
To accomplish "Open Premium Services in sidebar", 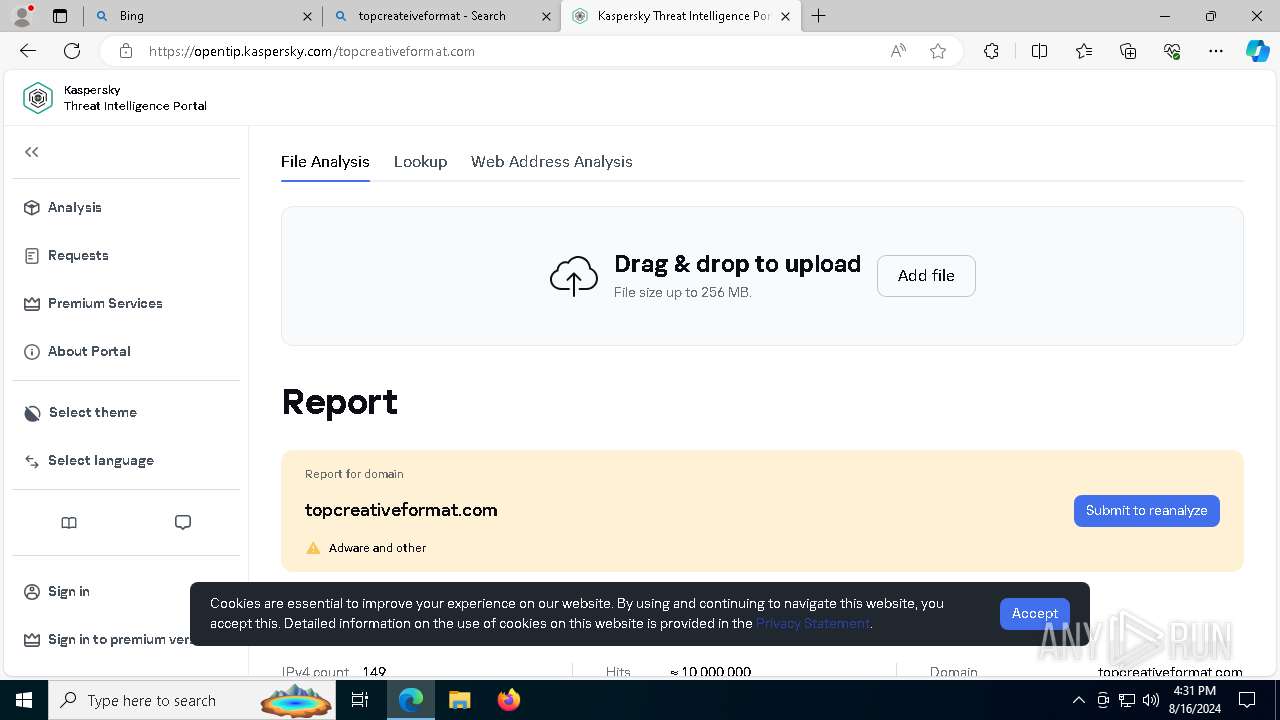I will [92, 303].
